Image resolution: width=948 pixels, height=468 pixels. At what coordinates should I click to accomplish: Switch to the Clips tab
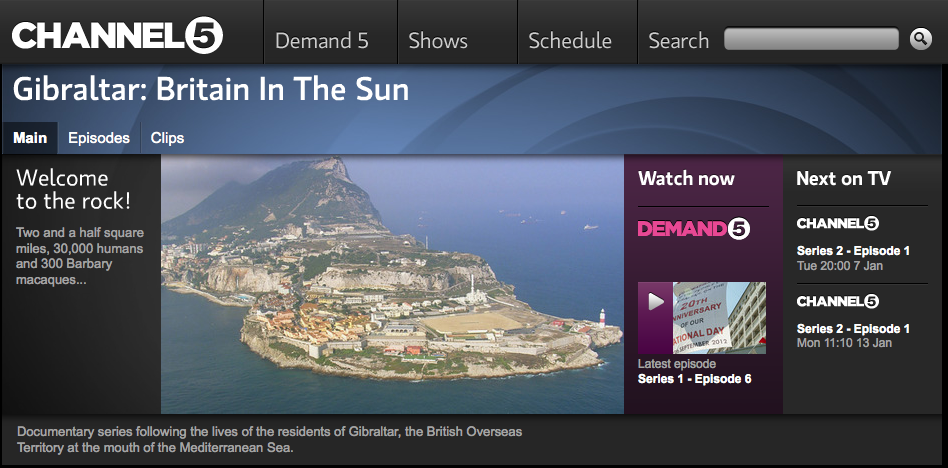click(167, 138)
